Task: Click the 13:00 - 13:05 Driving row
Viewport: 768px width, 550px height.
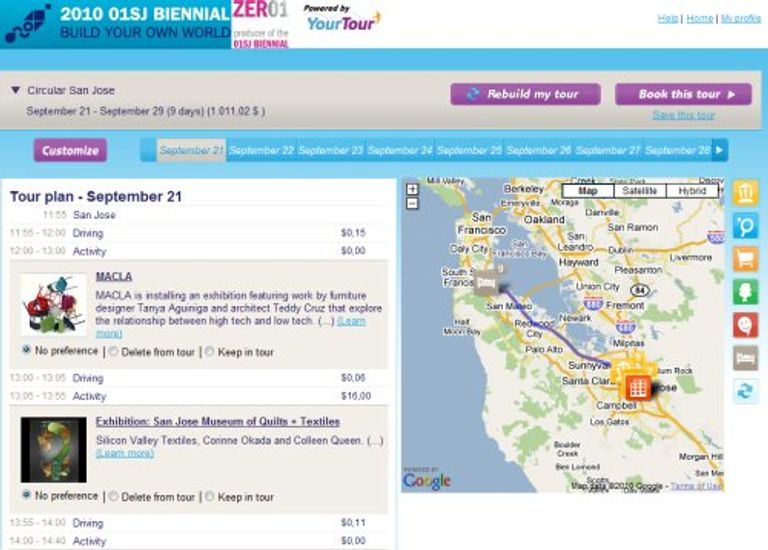Action: coord(198,378)
